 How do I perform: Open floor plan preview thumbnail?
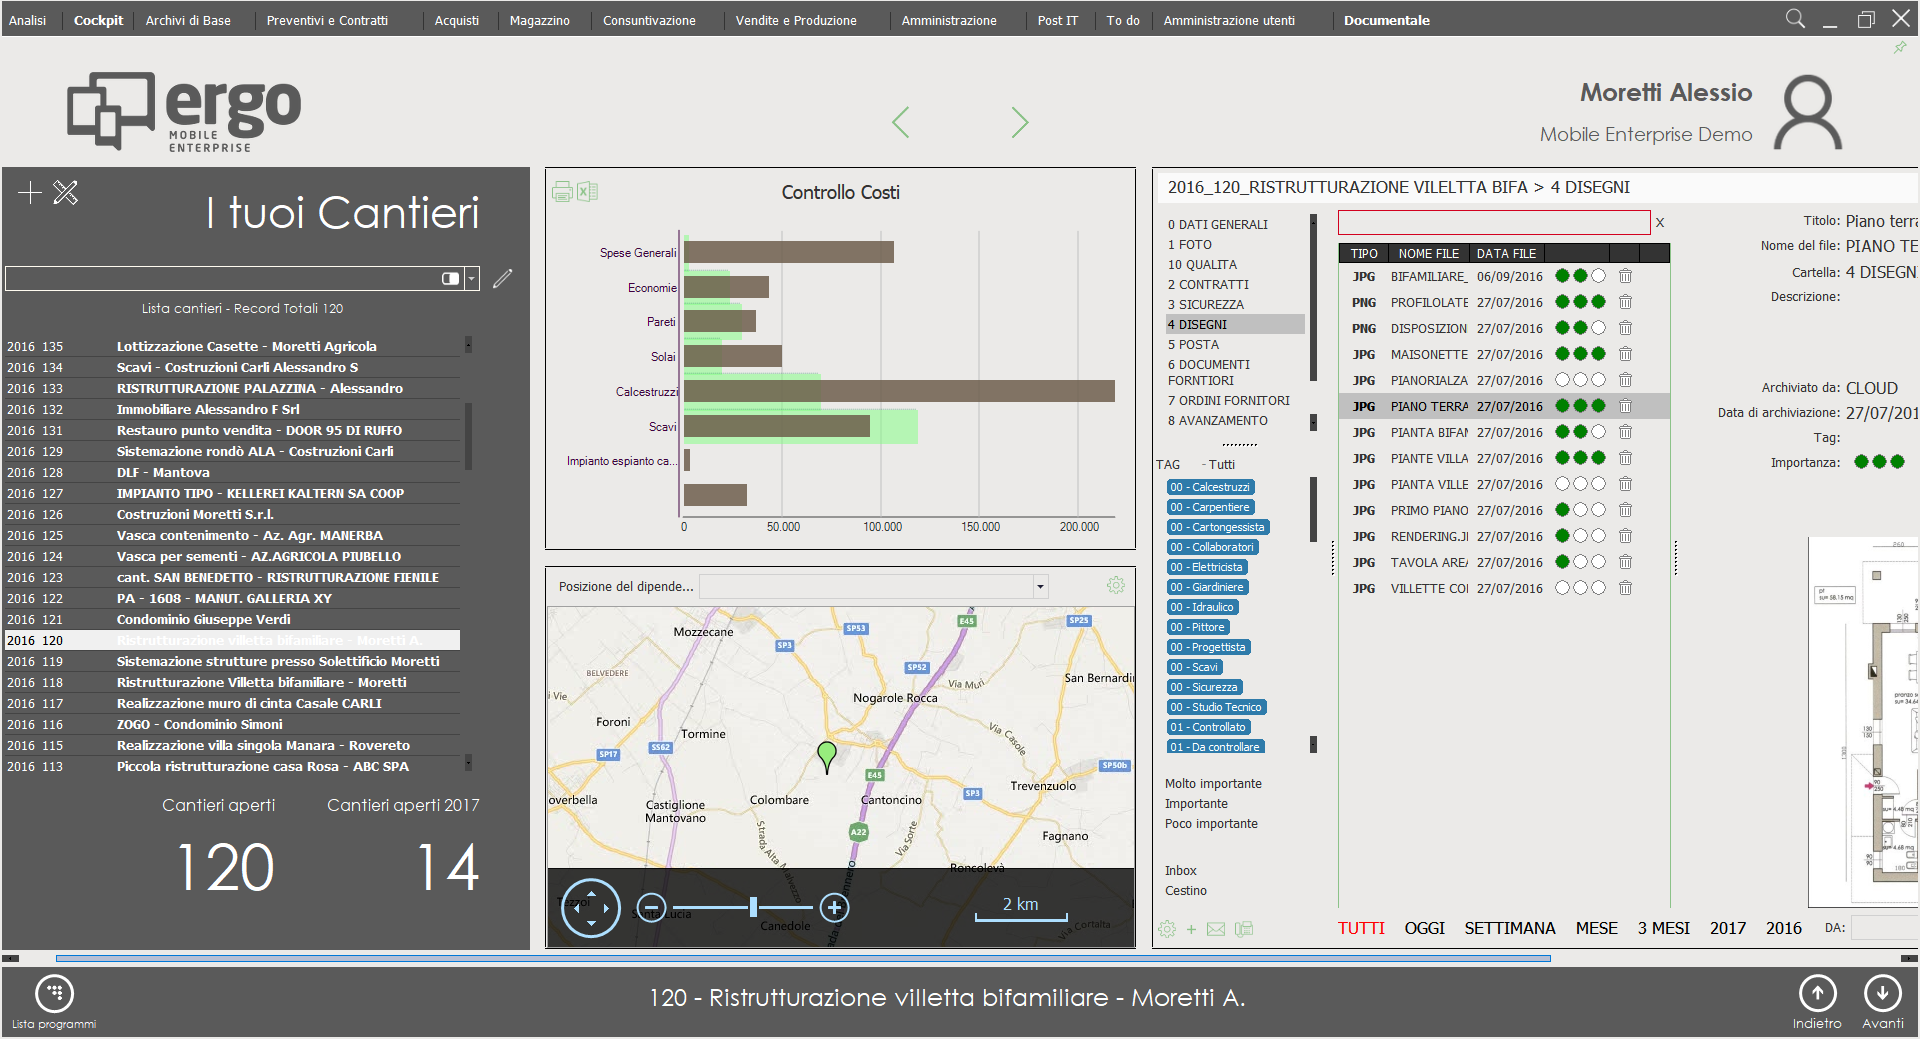coord(1864,722)
